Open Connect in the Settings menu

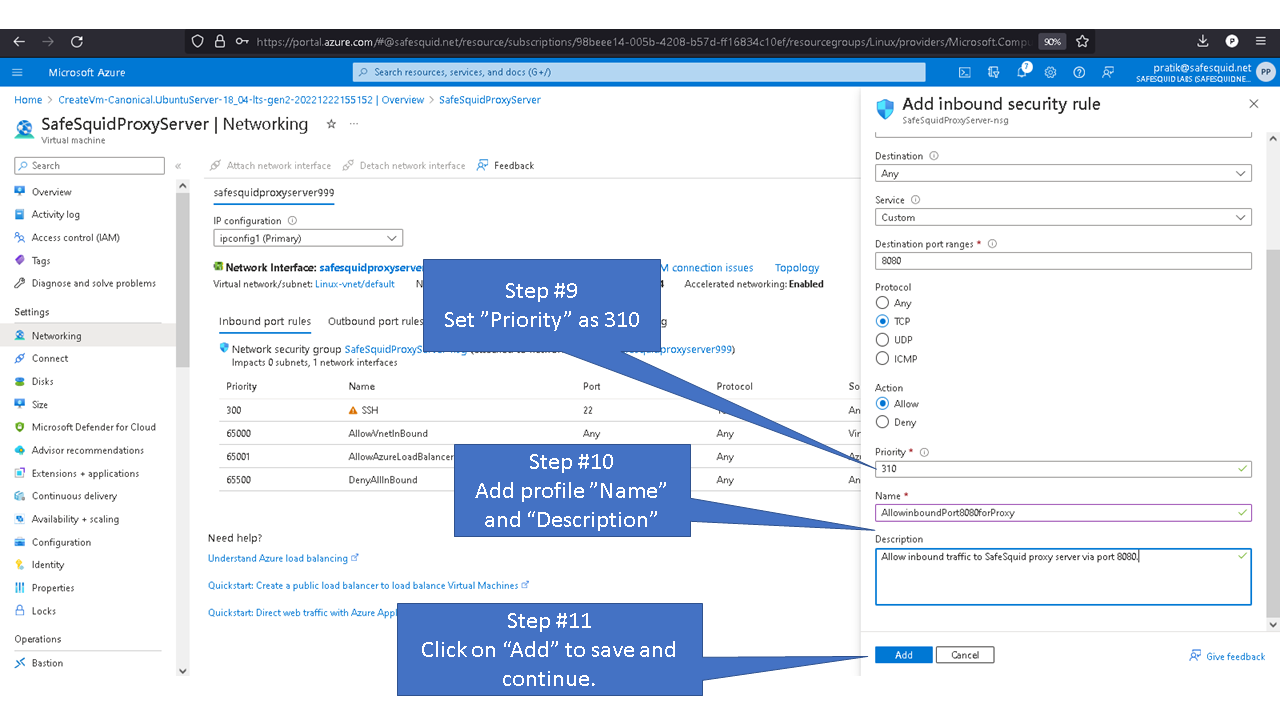click(x=49, y=358)
